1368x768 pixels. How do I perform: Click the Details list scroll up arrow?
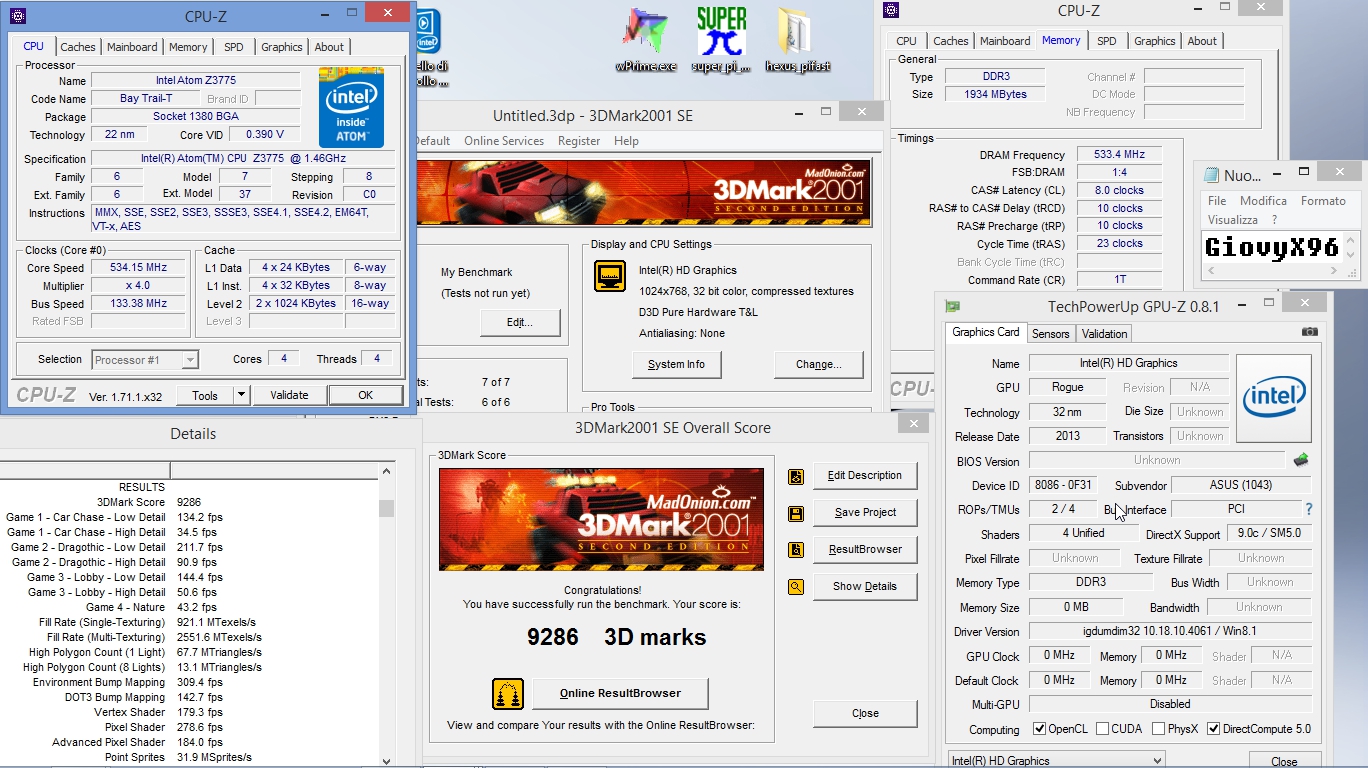pyautogui.click(x=387, y=471)
